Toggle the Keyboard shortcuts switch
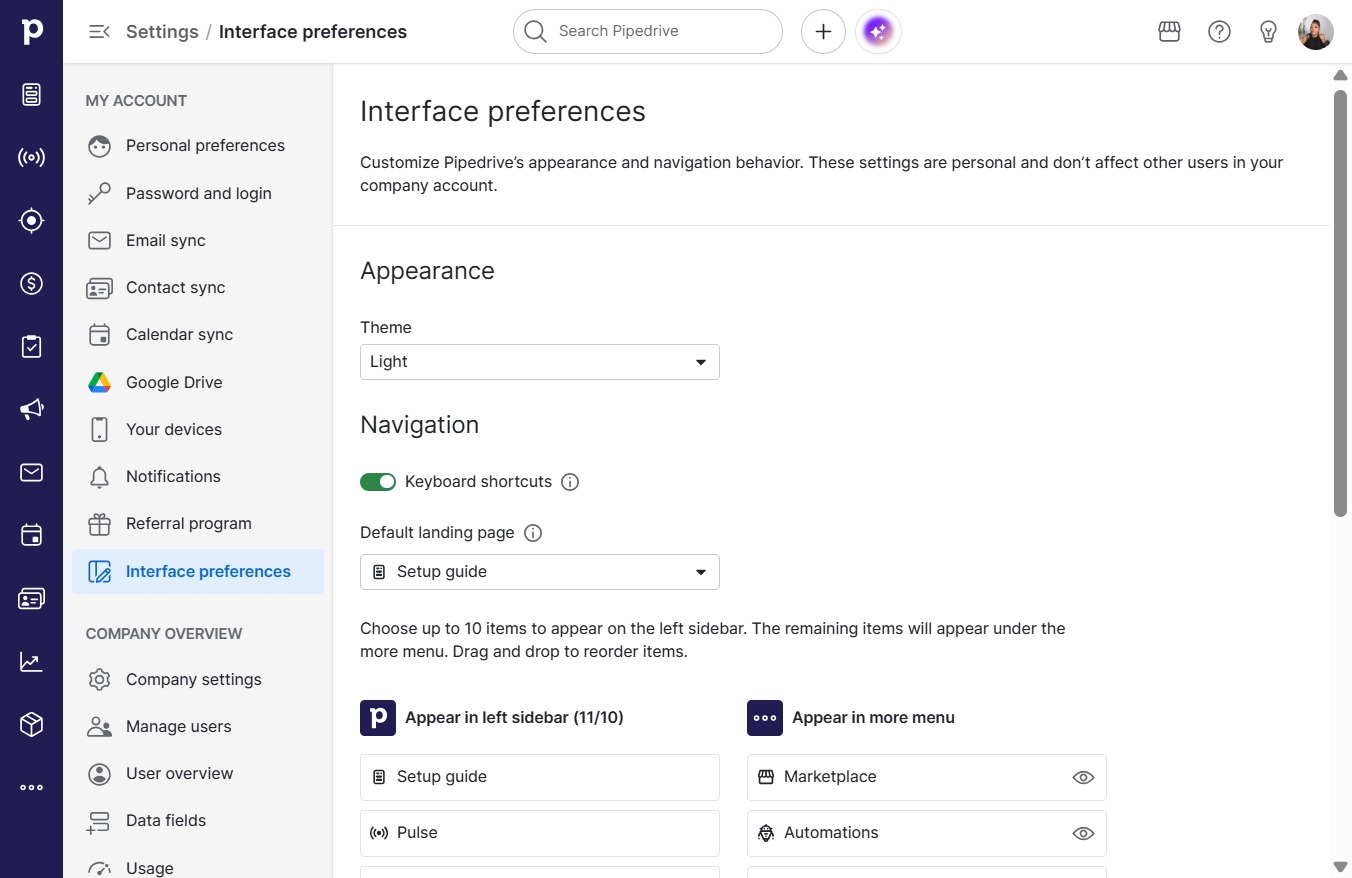 coord(378,482)
